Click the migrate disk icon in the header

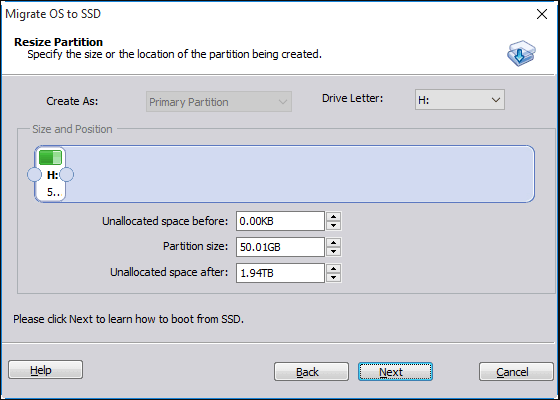click(x=521, y=53)
